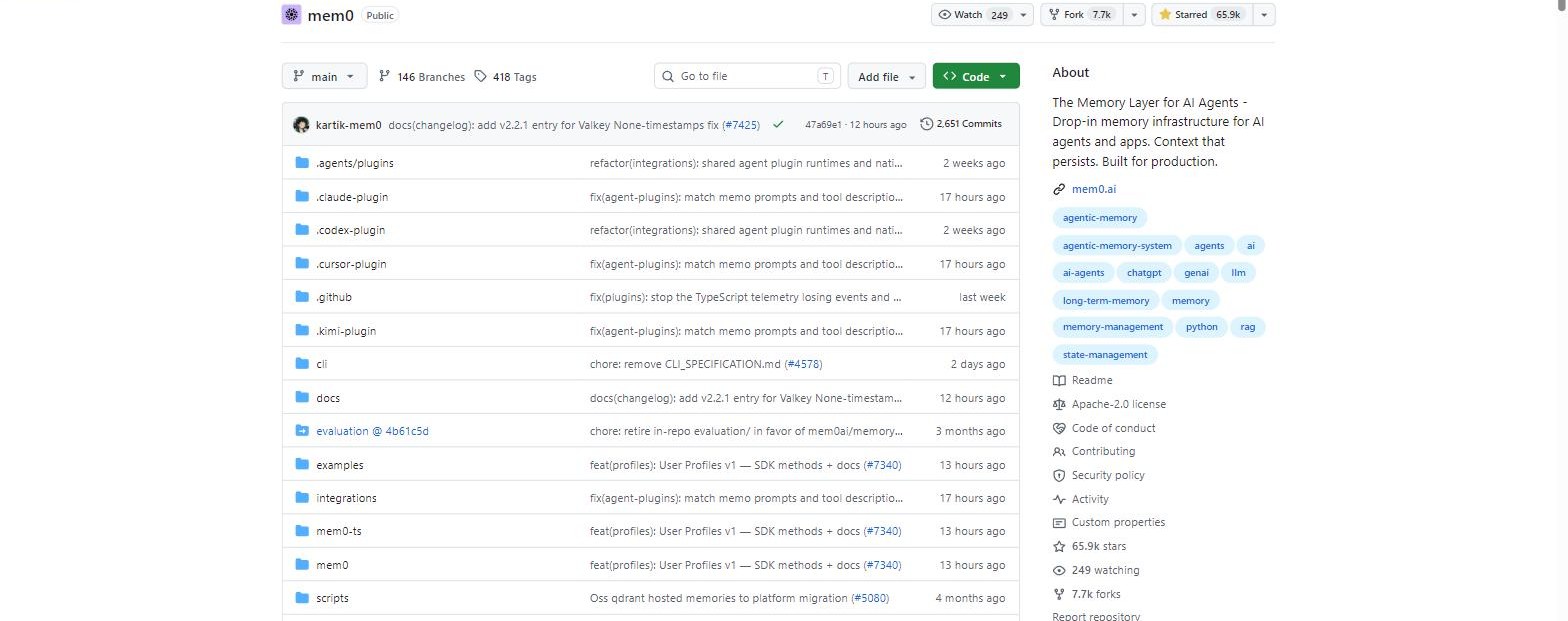This screenshot has height=621, width=1568.
Task: Open the mem0-ts folder
Action: (339, 531)
